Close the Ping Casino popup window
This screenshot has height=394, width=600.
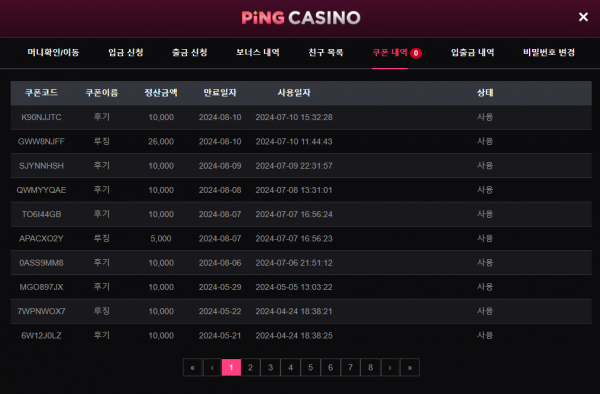(583, 17)
